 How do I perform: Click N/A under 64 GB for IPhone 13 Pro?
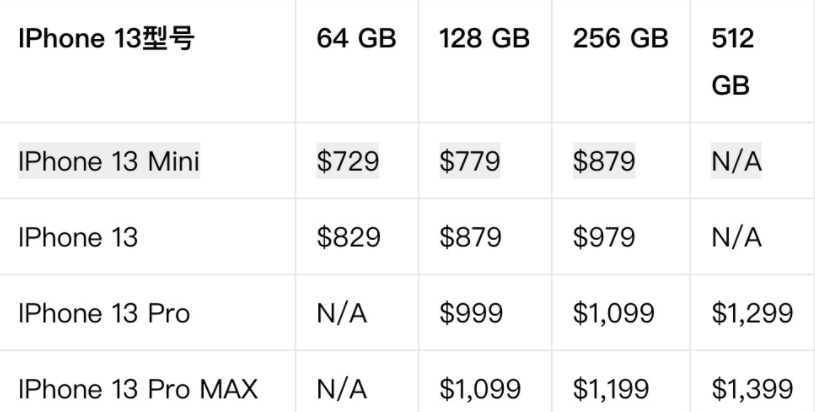341,313
